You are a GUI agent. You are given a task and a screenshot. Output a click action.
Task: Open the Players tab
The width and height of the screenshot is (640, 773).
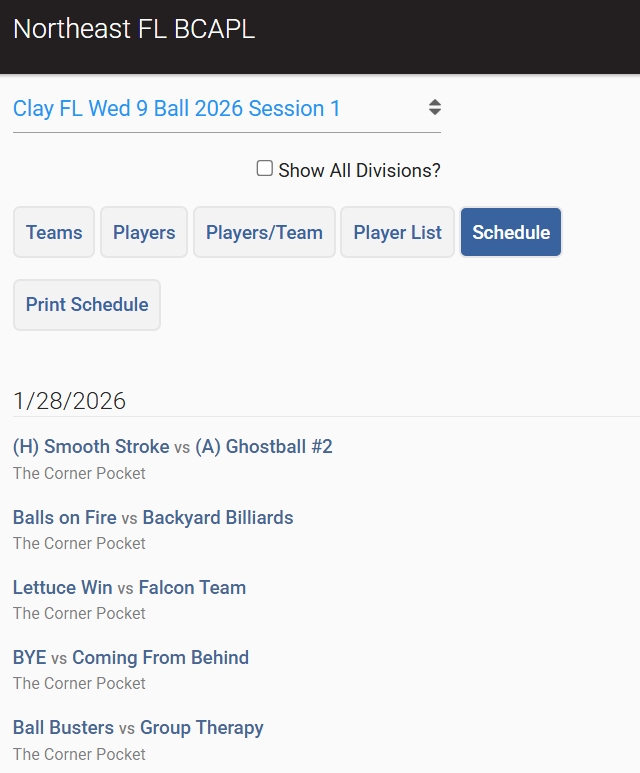point(144,233)
